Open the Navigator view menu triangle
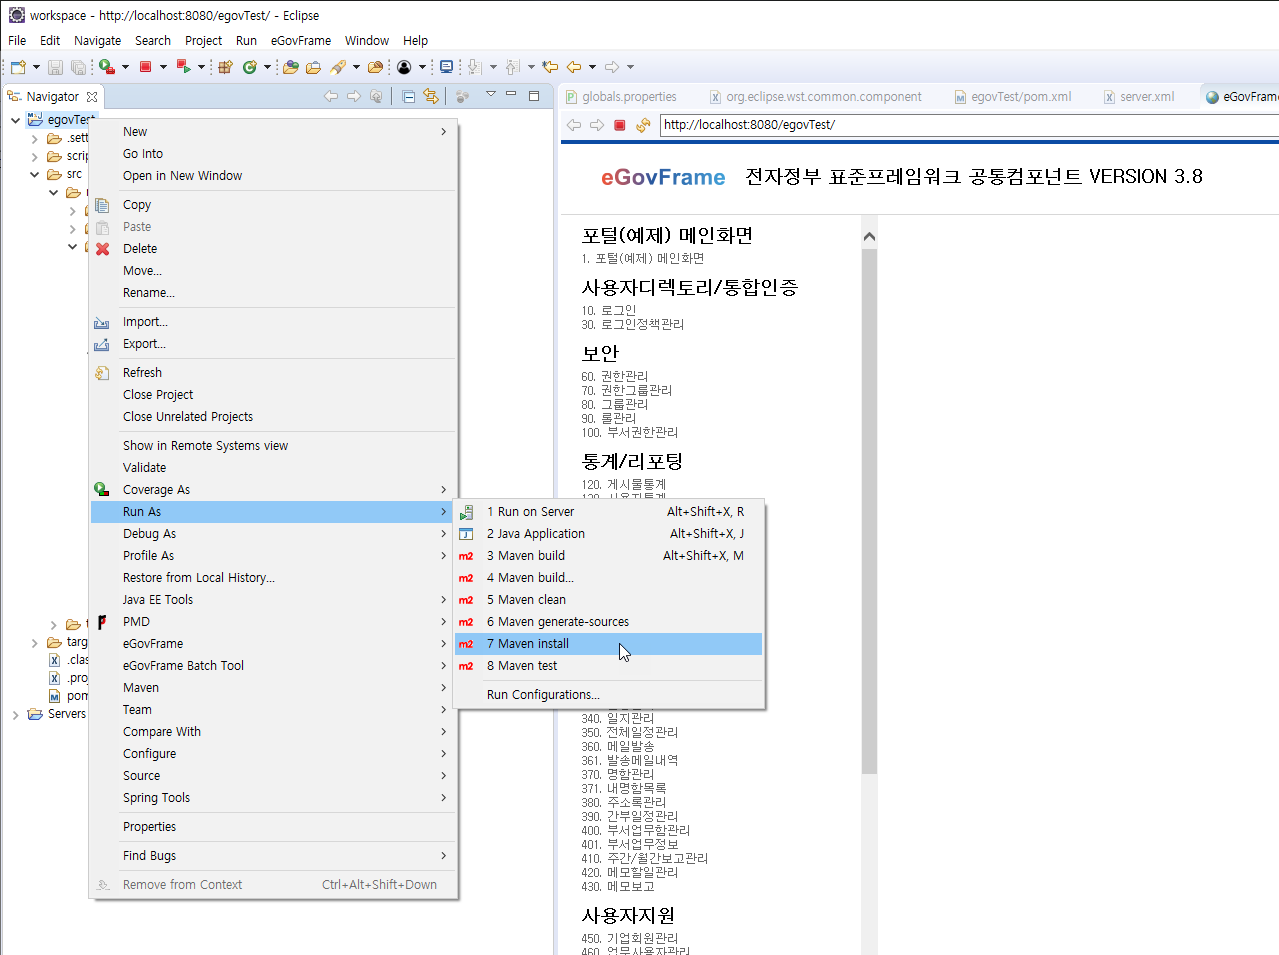1279x955 pixels. coord(491,94)
